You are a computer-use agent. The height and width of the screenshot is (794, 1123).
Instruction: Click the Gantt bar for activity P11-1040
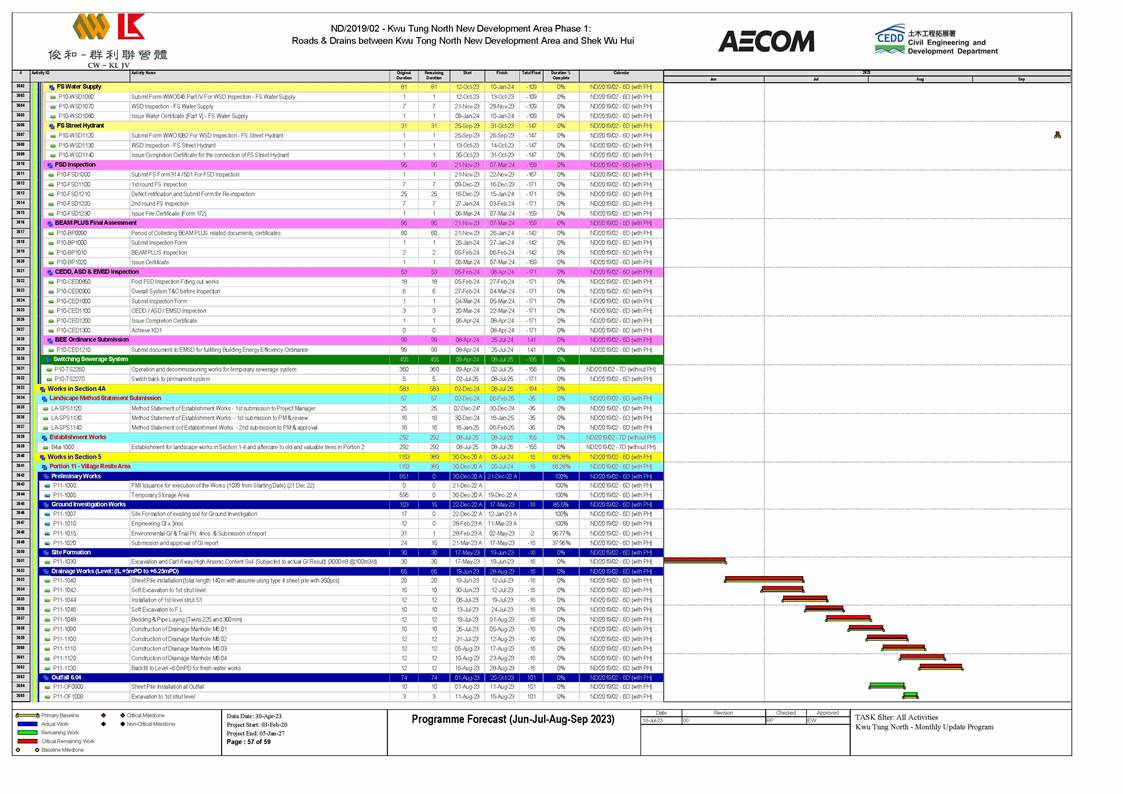764,579
